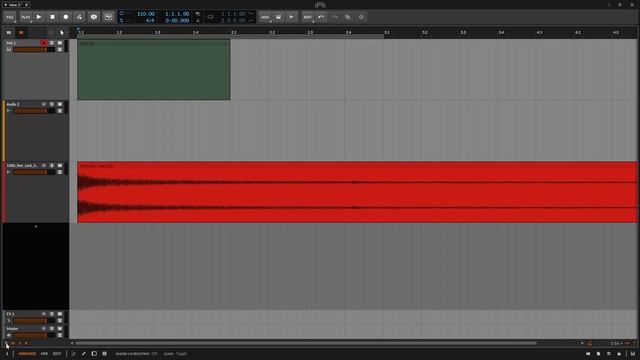Screen dimensions: 640x360
Task: Toggle record arm on Inst 1 track
Action: click(x=44, y=43)
